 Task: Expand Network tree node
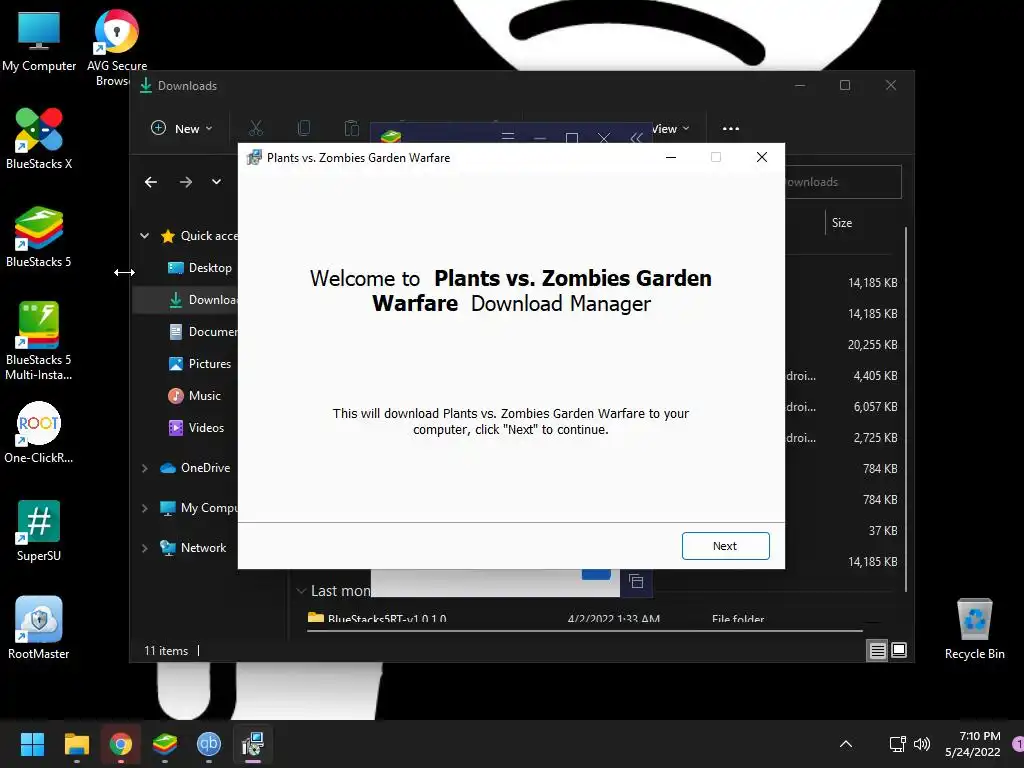click(144, 548)
